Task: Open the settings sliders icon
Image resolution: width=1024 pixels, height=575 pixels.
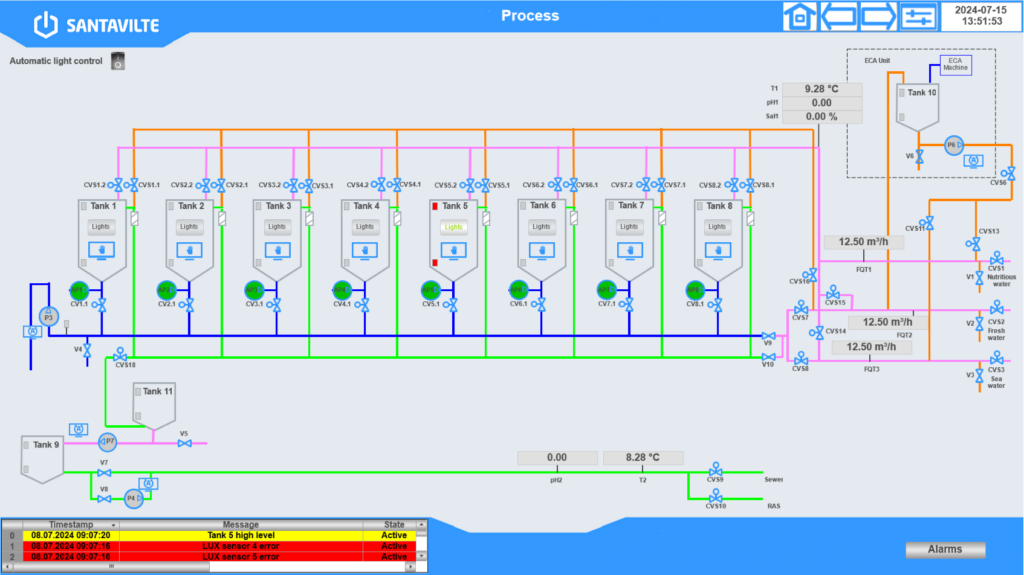Action: point(918,17)
